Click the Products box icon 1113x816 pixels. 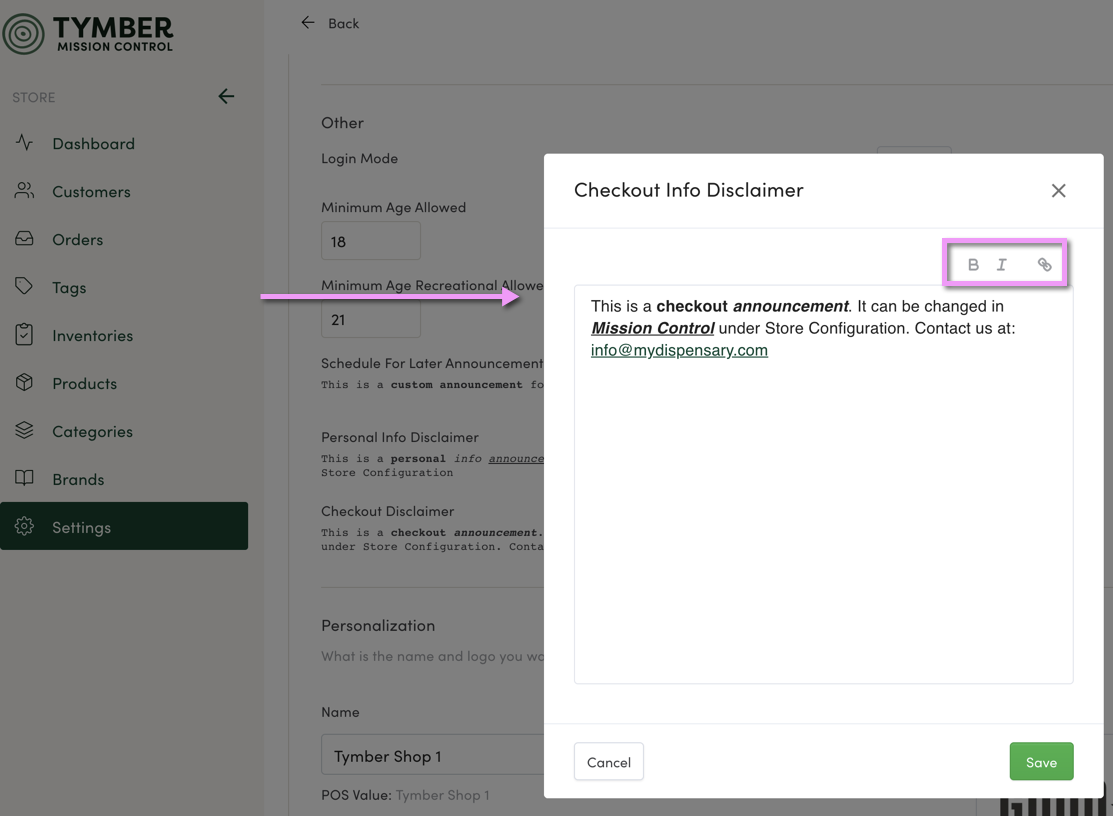coord(25,383)
